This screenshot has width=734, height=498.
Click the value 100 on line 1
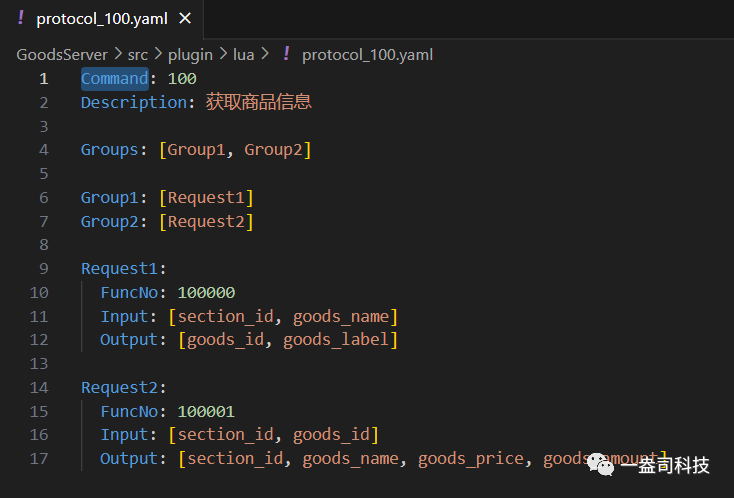tap(182, 79)
